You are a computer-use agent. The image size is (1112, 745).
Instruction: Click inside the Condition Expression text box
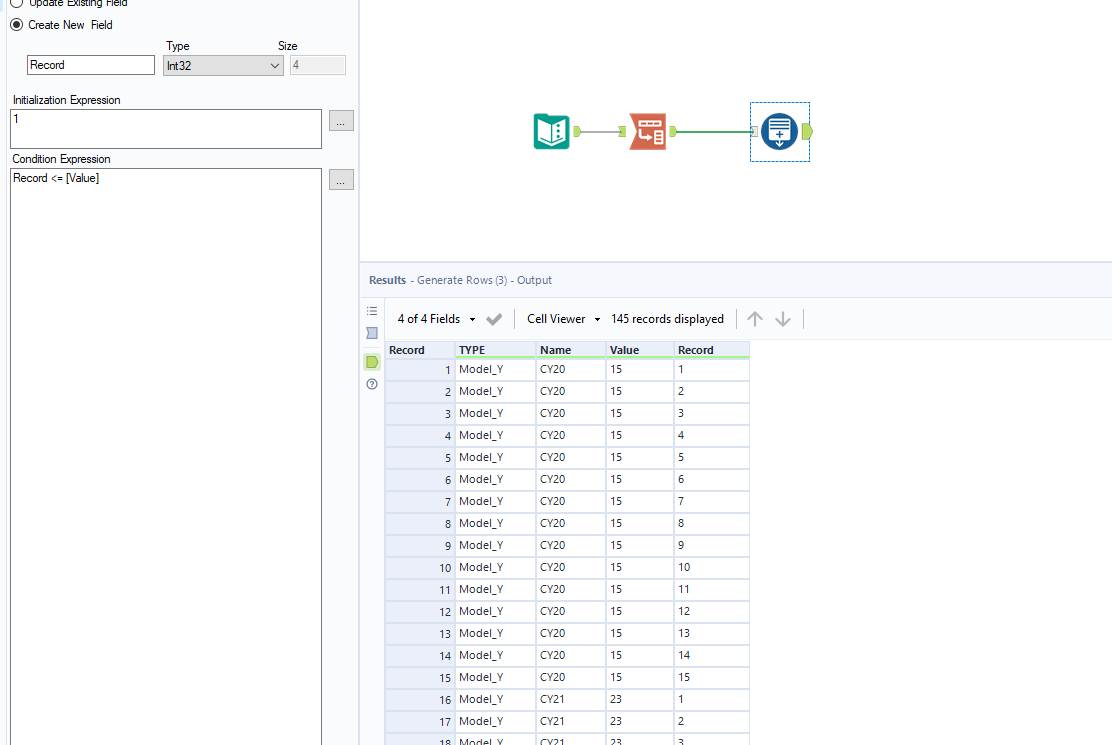(x=165, y=200)
